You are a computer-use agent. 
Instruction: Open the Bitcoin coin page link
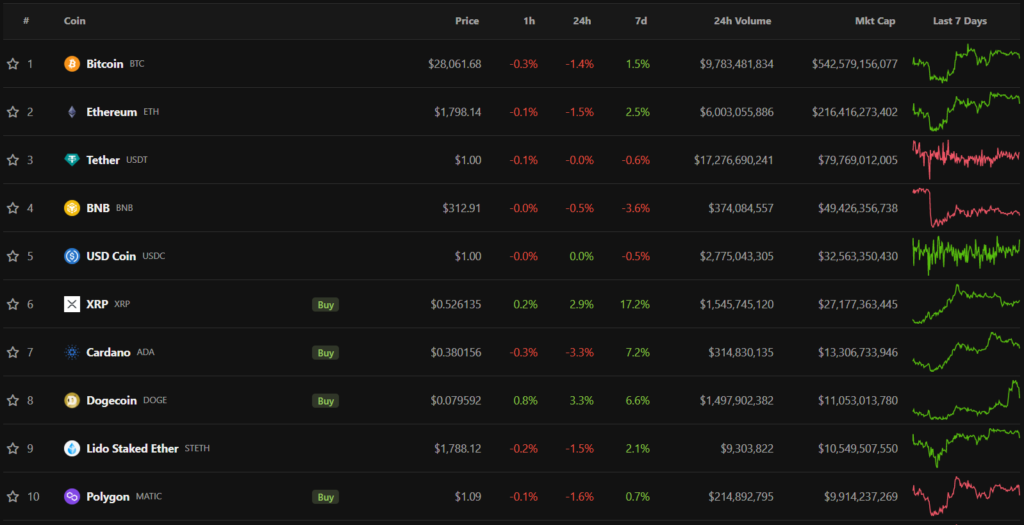click(104, 64)
